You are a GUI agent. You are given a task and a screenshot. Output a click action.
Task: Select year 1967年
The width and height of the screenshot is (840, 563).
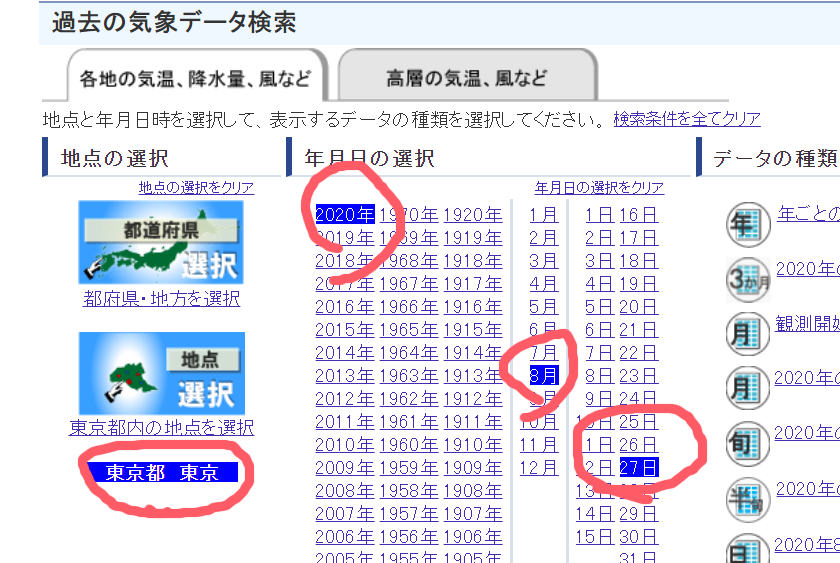[409, 284]
